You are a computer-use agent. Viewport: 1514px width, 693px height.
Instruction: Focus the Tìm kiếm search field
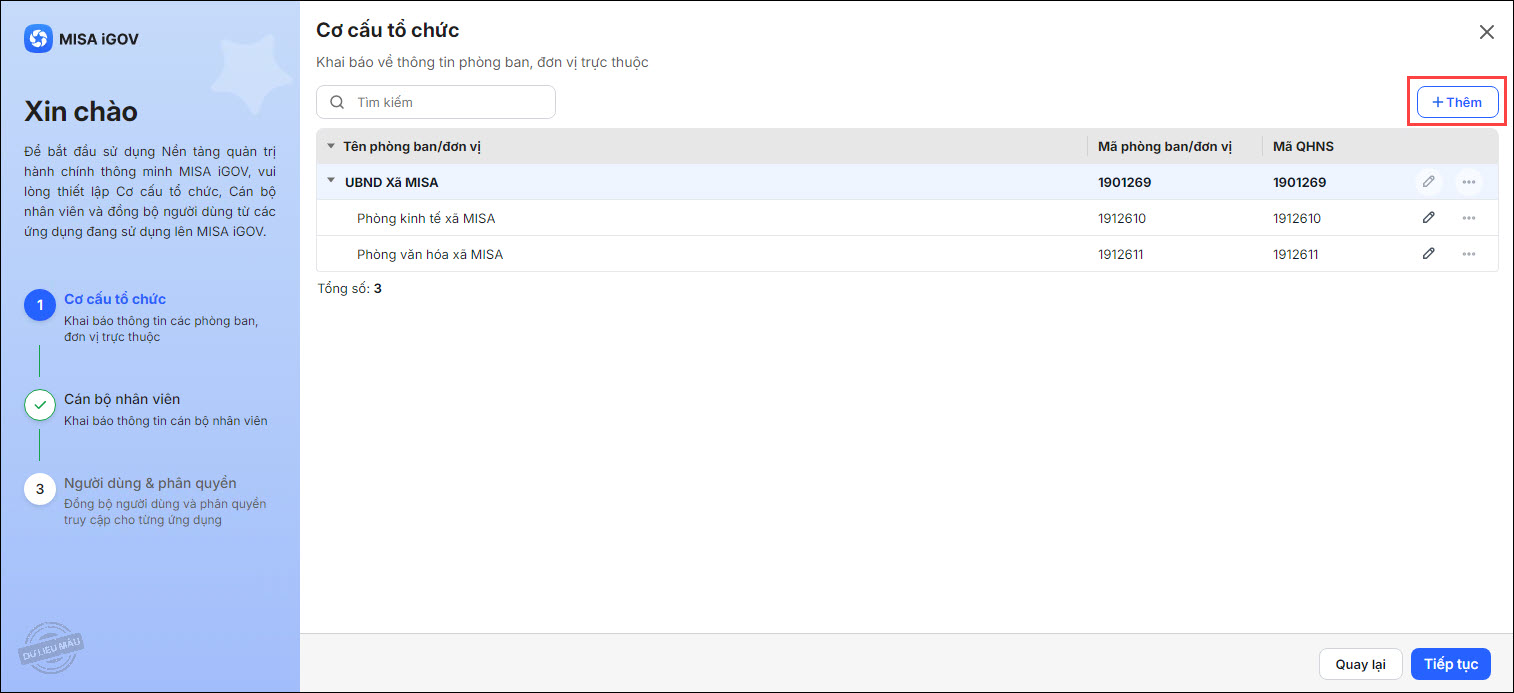click(x=450, y=102)
